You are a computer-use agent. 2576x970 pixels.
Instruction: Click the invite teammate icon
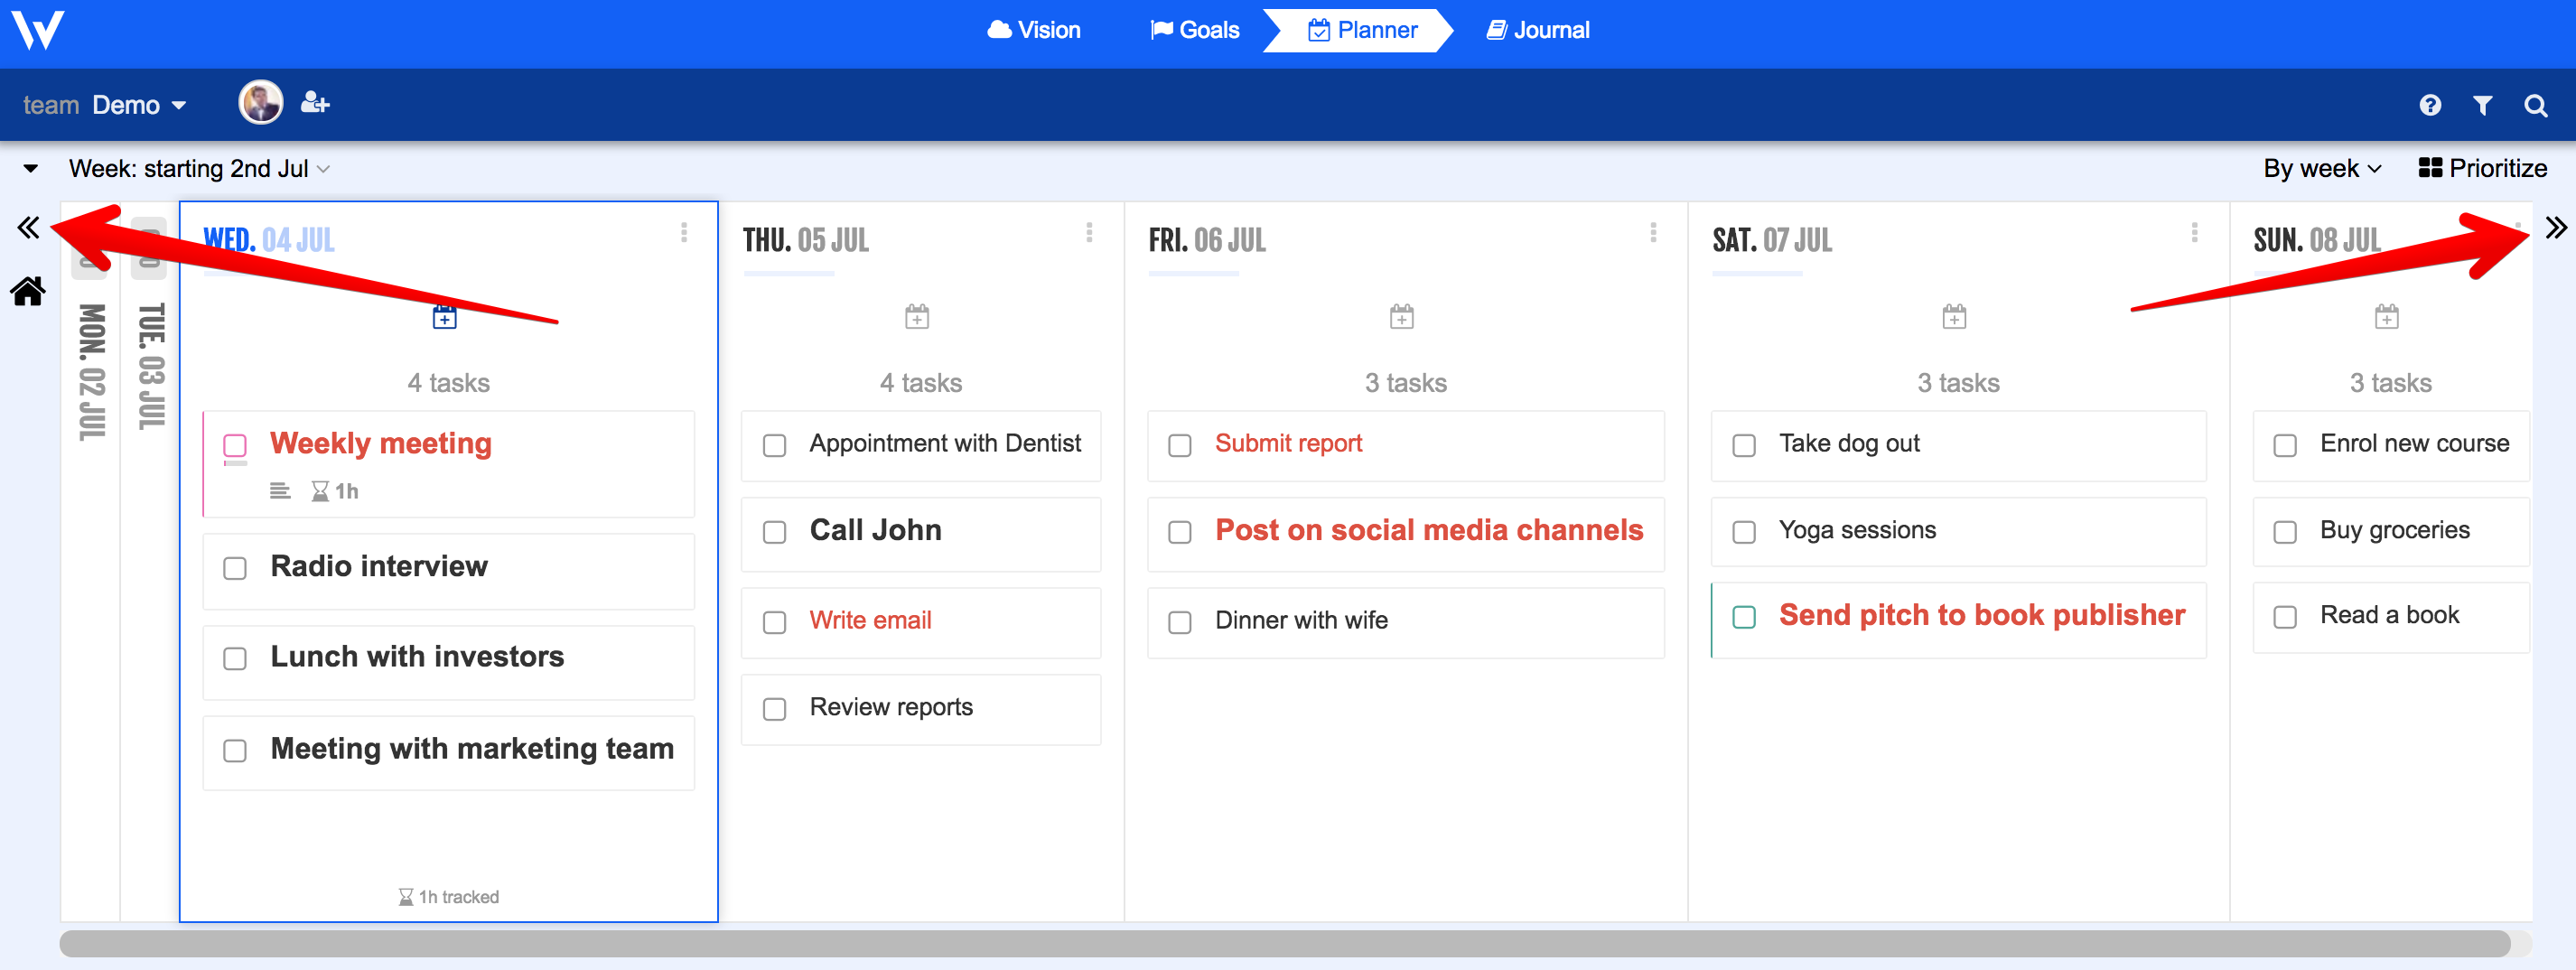click(x=315, y=103)
